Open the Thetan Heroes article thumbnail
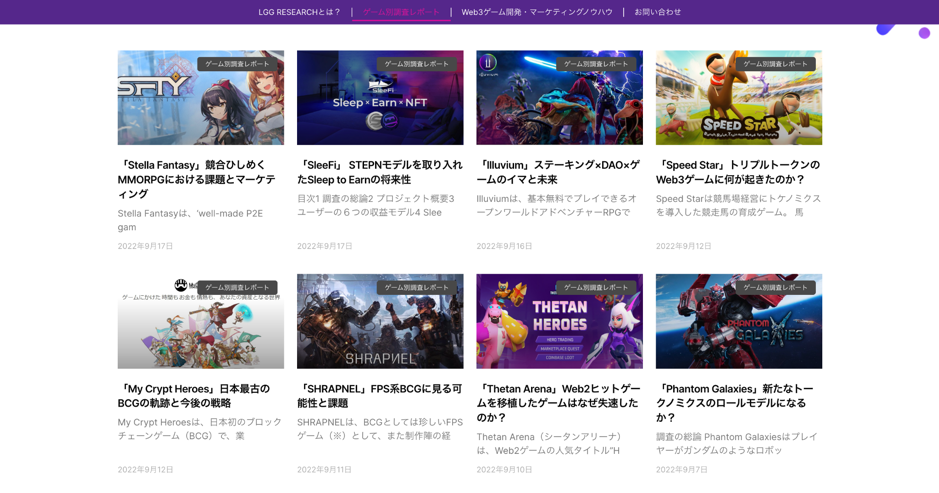939x493 pixels. pos(559,321)
